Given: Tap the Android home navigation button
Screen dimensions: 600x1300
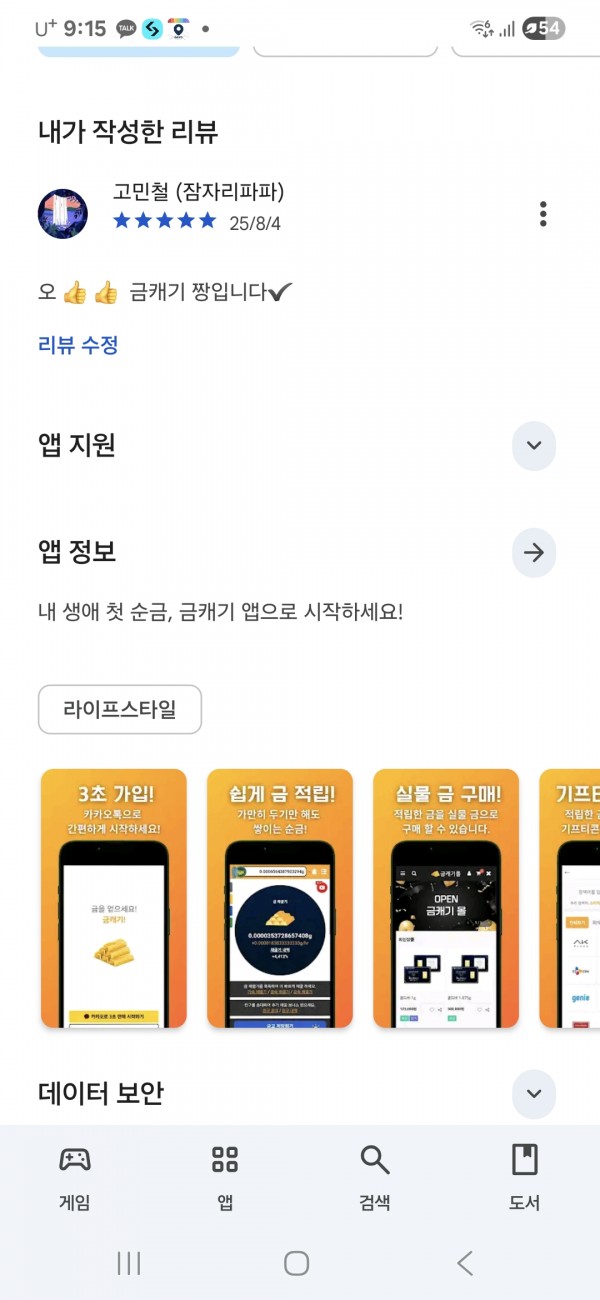Looking at the screenshot, I should point(297,1263).
